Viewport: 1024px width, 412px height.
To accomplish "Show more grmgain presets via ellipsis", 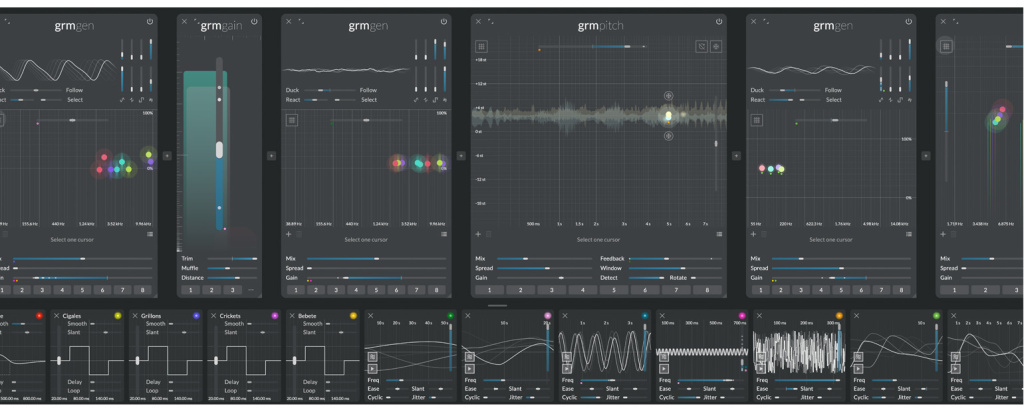I will point(251,290).
